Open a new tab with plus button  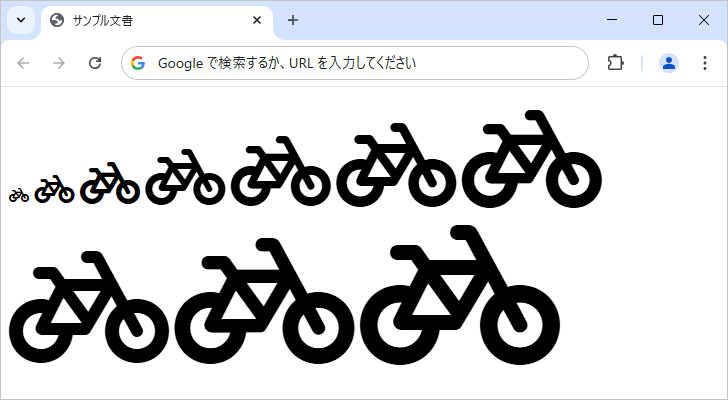(293, 20)
